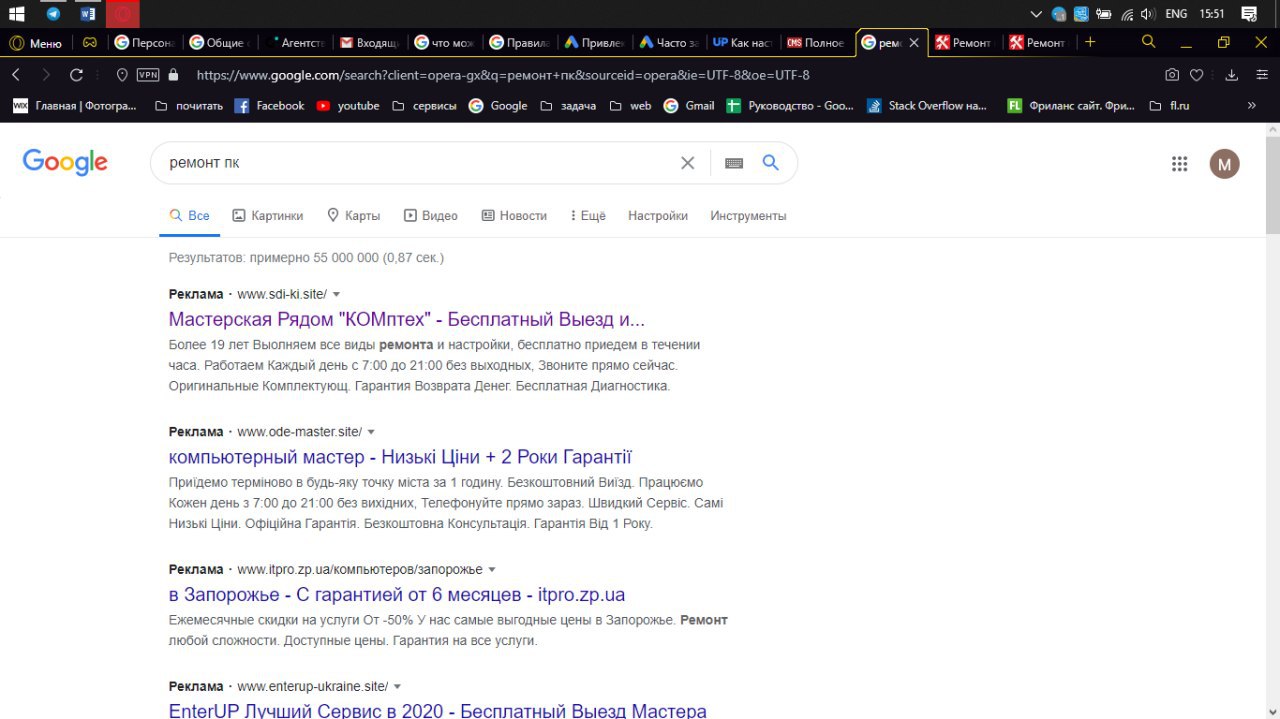Switch to the Входящие Gmail tab
This screenshot has width=1280, height=719.
point(369,43)
